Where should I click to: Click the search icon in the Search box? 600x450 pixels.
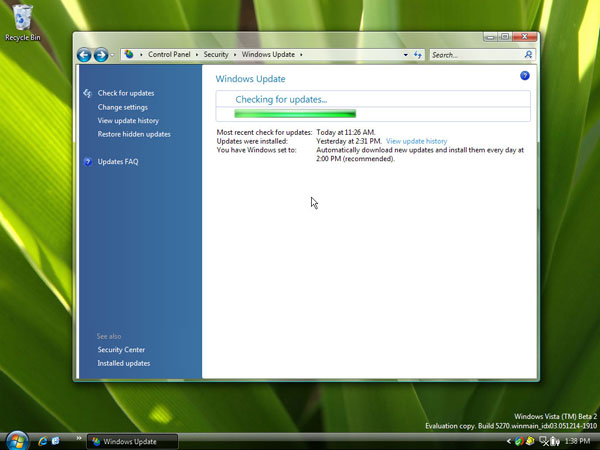coord(528,55)
